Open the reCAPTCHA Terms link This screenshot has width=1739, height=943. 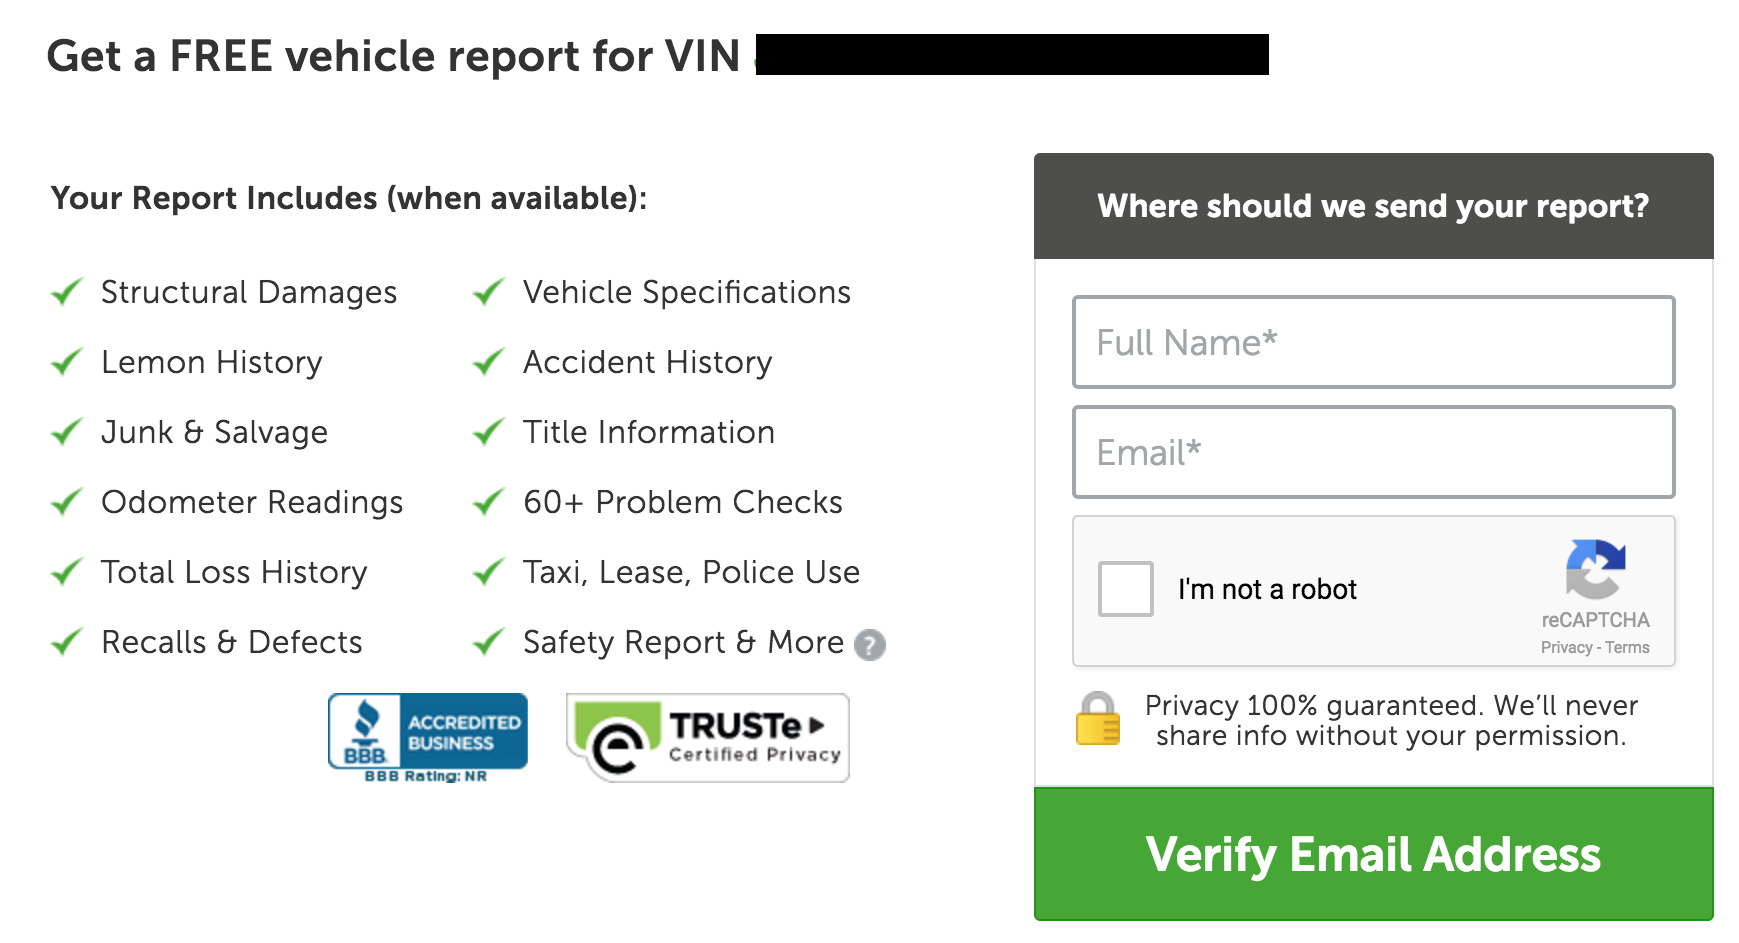tap(1628, 648)
